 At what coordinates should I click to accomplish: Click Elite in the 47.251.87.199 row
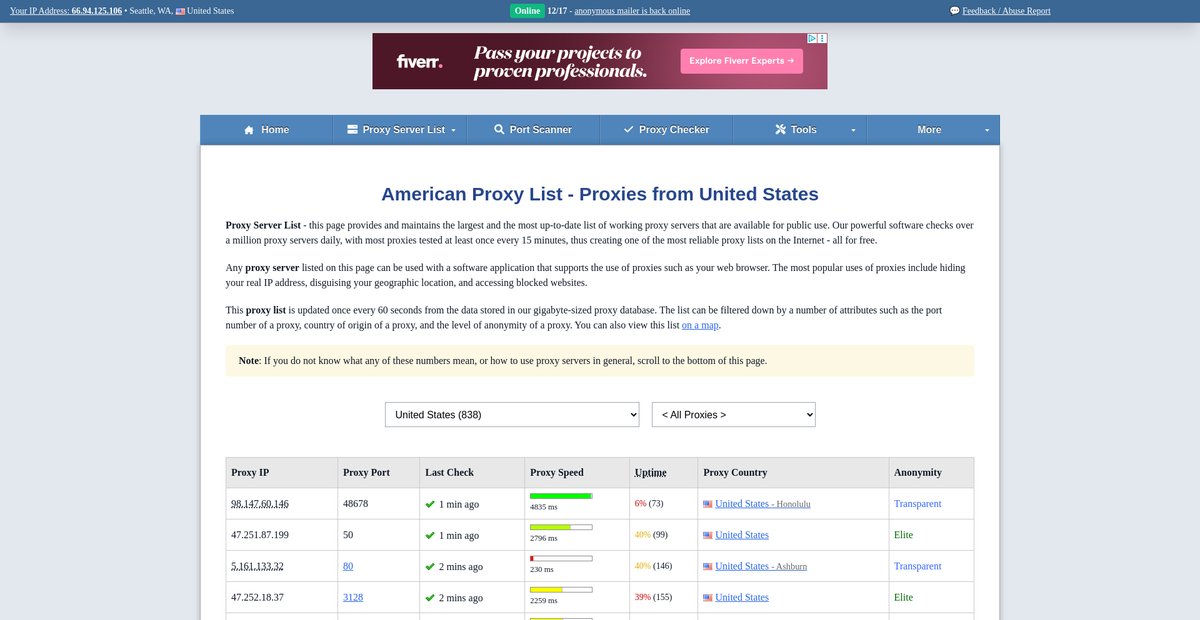point(903,535)
